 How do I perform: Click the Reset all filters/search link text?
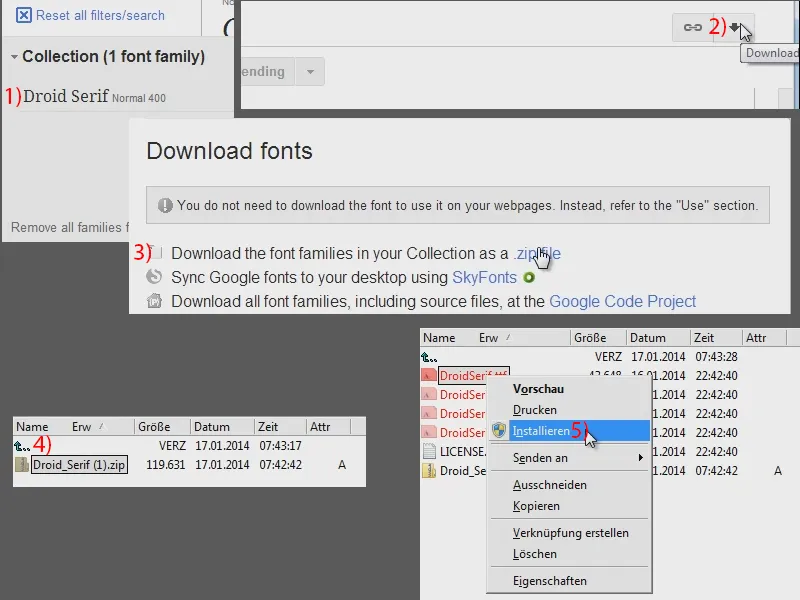coord(100,16)
